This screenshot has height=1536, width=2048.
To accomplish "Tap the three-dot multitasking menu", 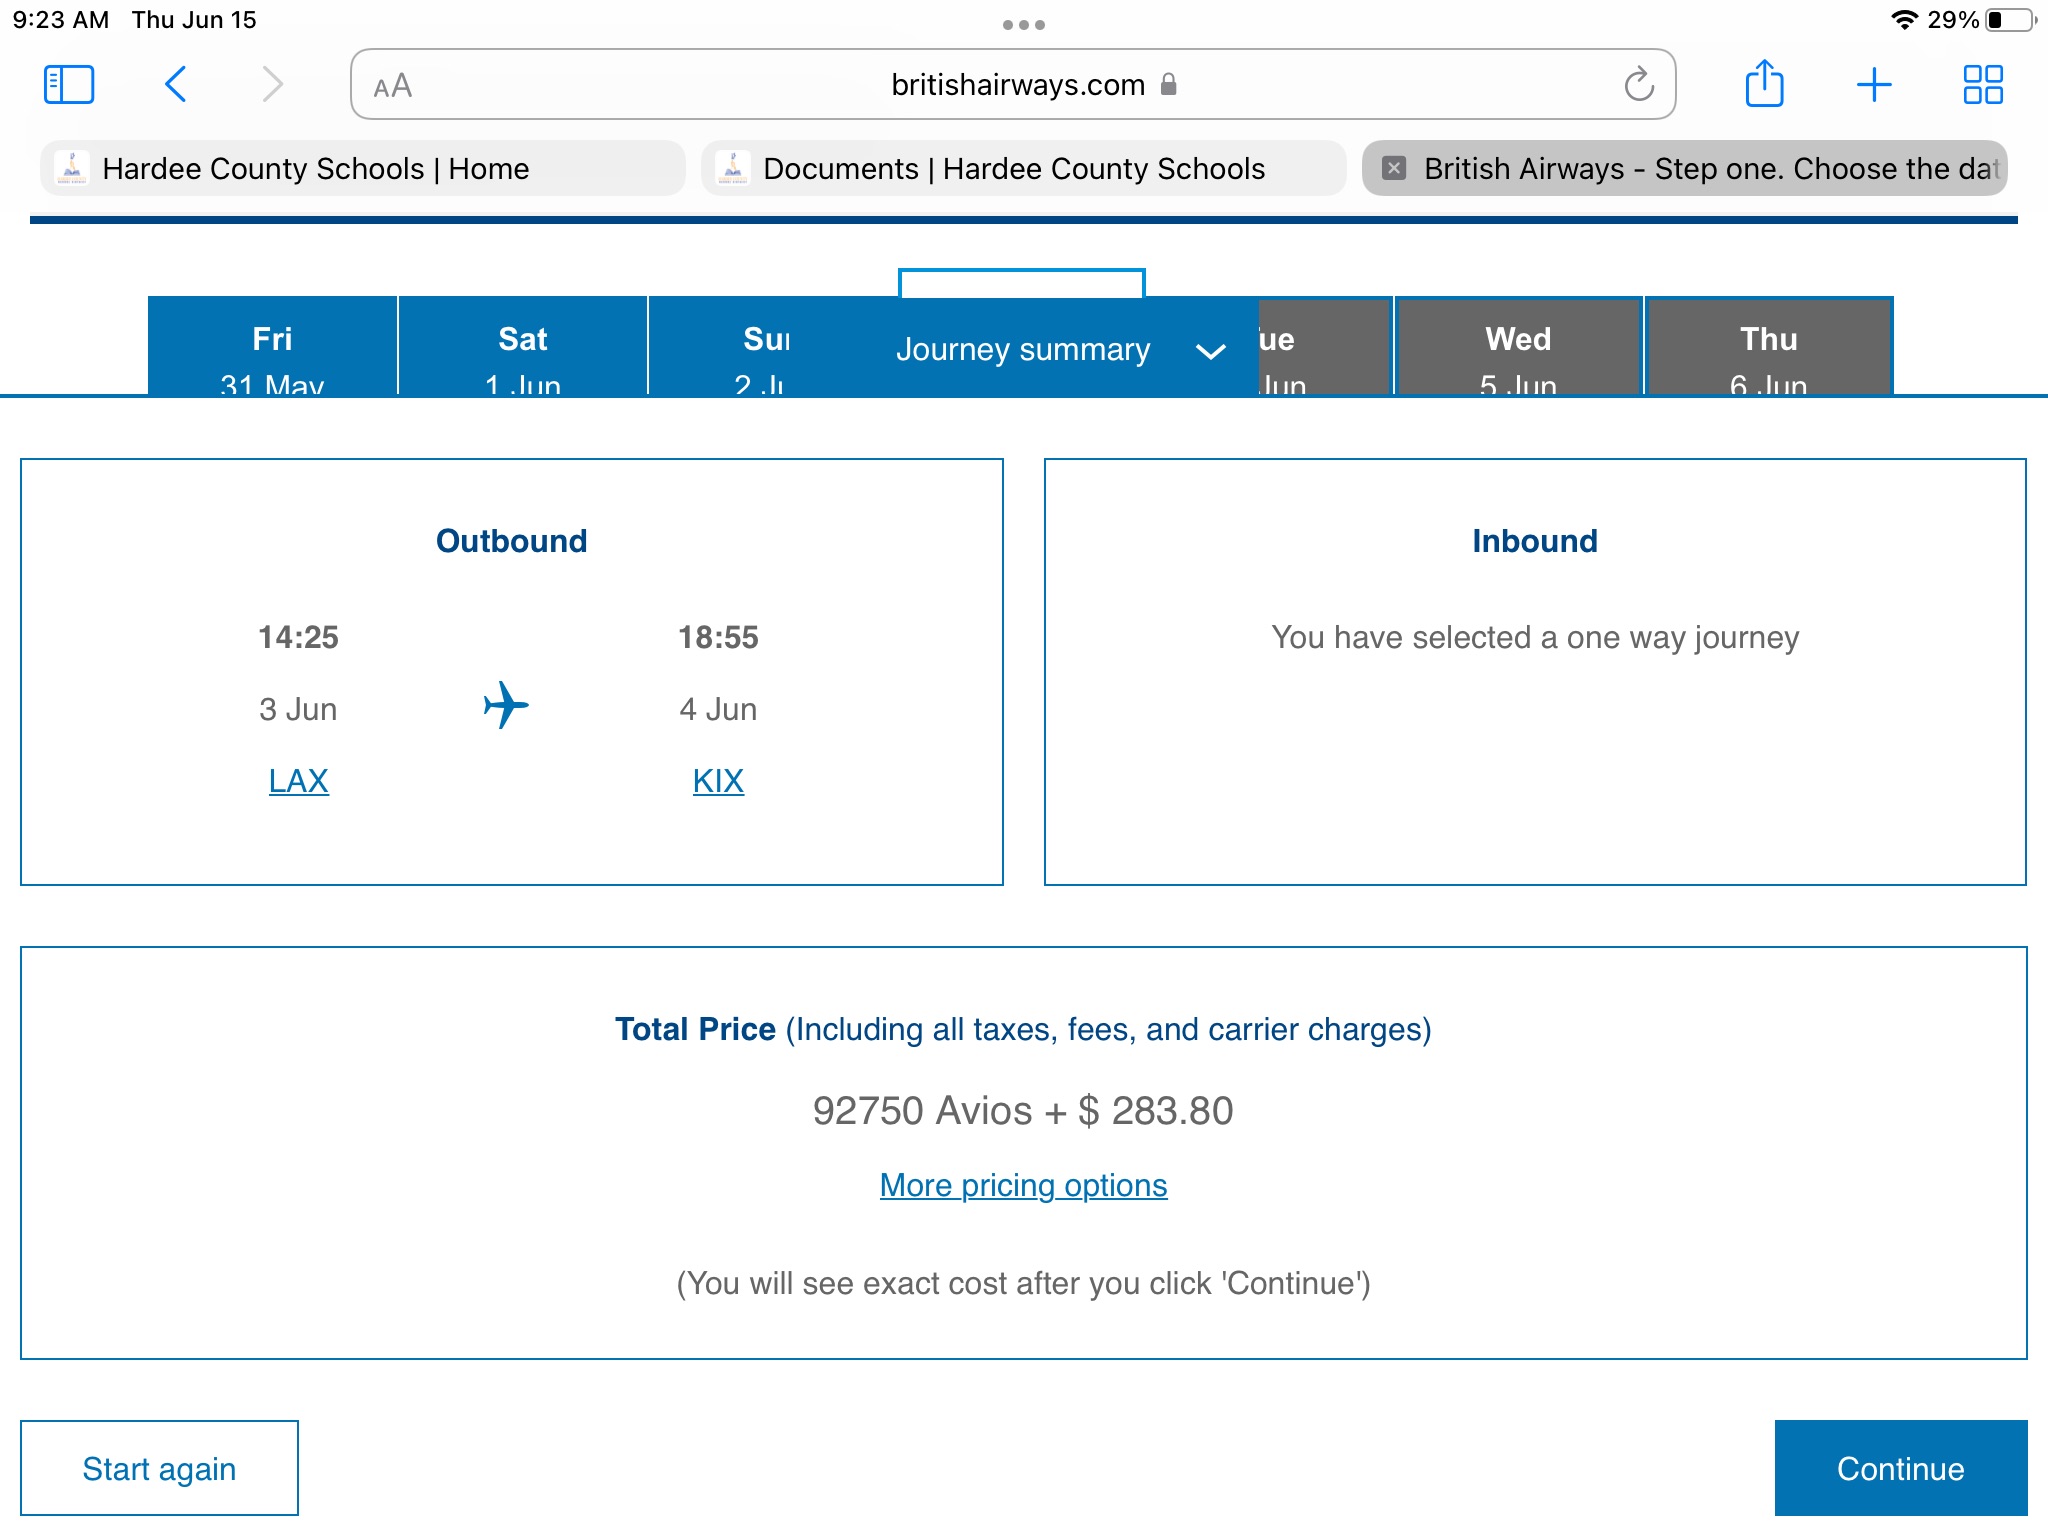I will pyautogui.click(x=1024, y=24).
